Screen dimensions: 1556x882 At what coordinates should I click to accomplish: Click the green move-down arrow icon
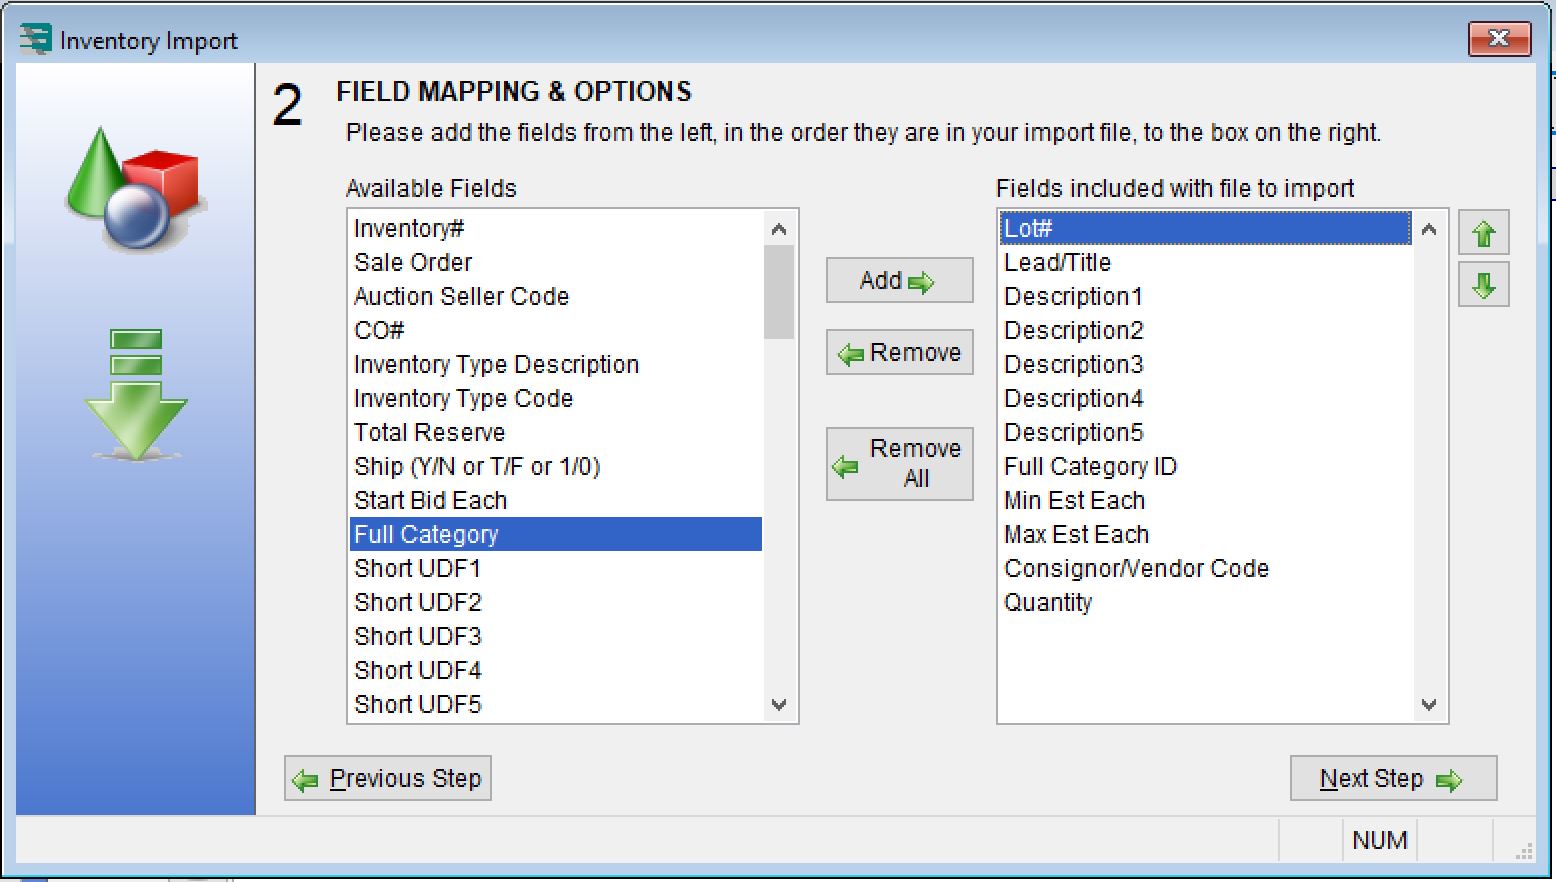1484,285
